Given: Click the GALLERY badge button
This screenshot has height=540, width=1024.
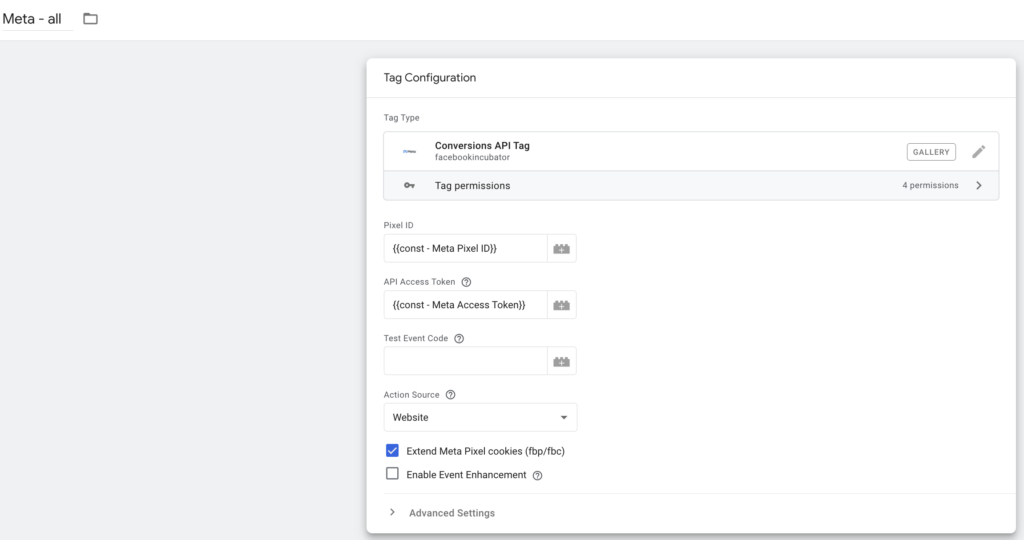Looking at the screenshot, I should pos(930,152).
